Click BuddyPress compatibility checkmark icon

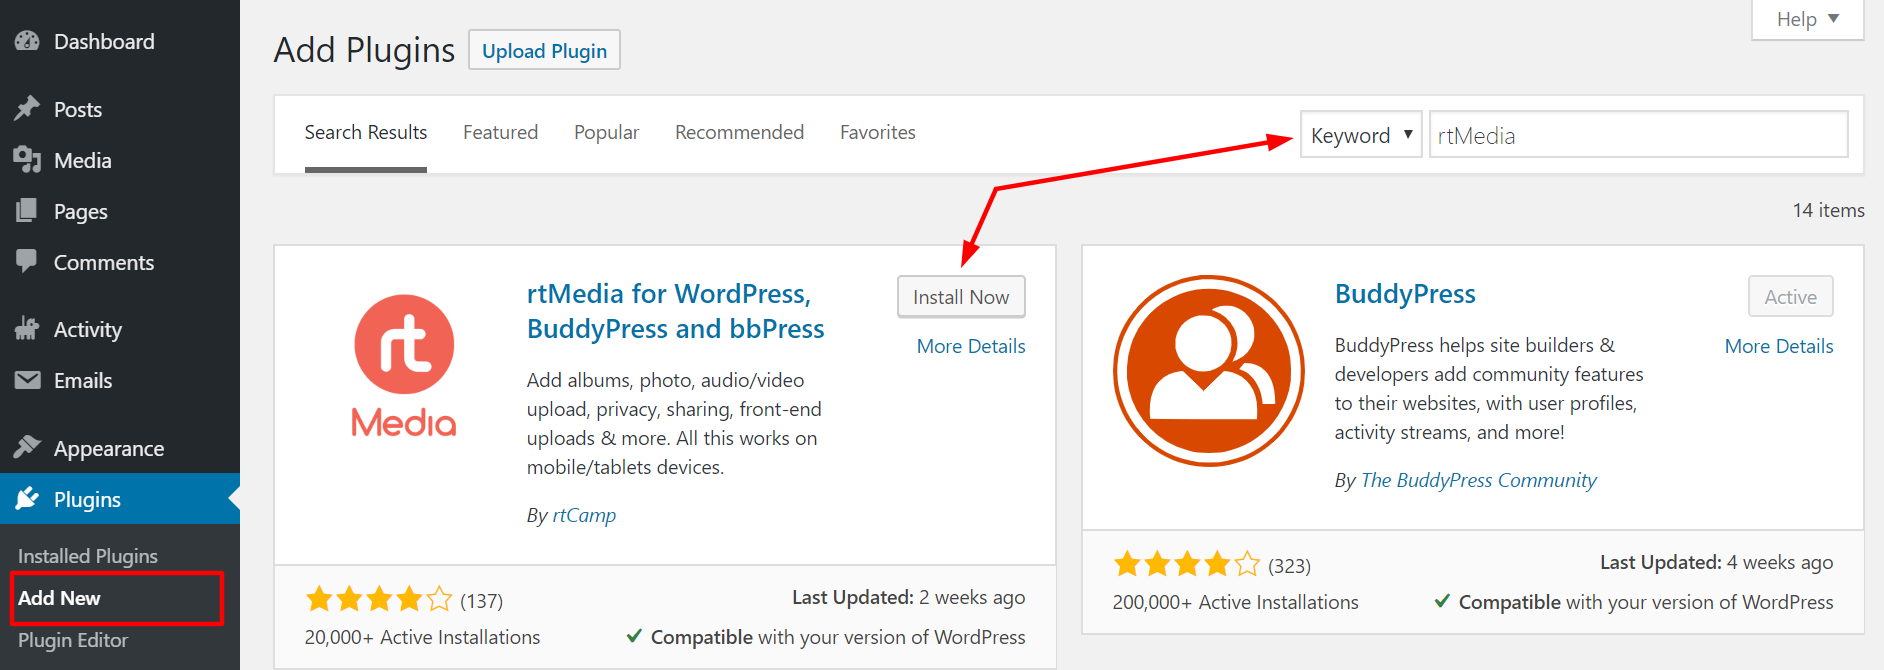1442,601
